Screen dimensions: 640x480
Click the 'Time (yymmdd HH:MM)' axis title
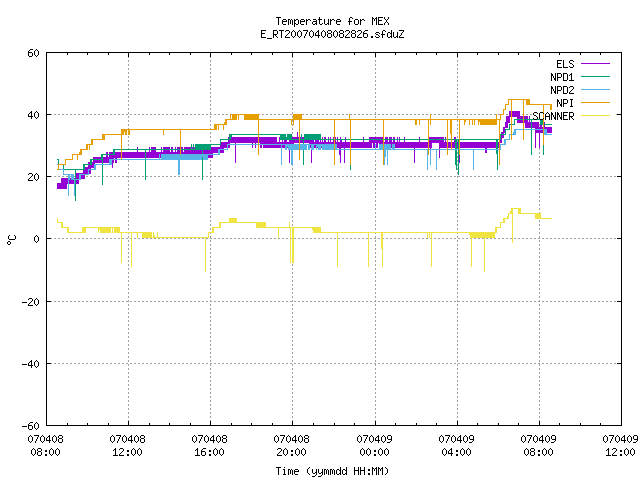pos(332,471)
